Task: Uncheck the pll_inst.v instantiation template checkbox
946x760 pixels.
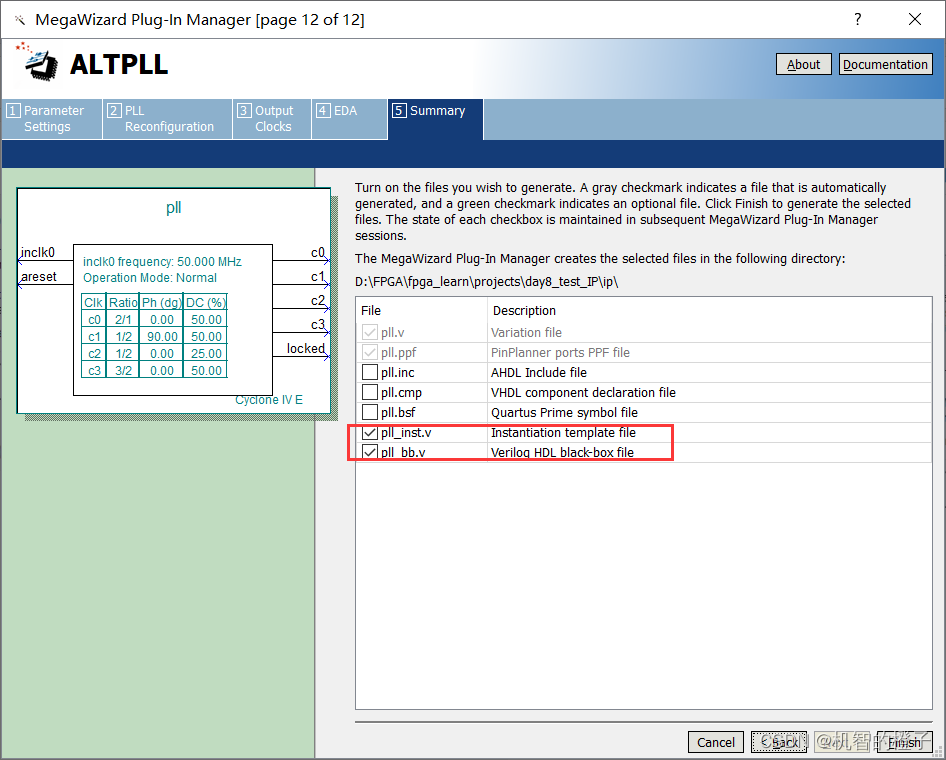Action: tap(370, 432)
